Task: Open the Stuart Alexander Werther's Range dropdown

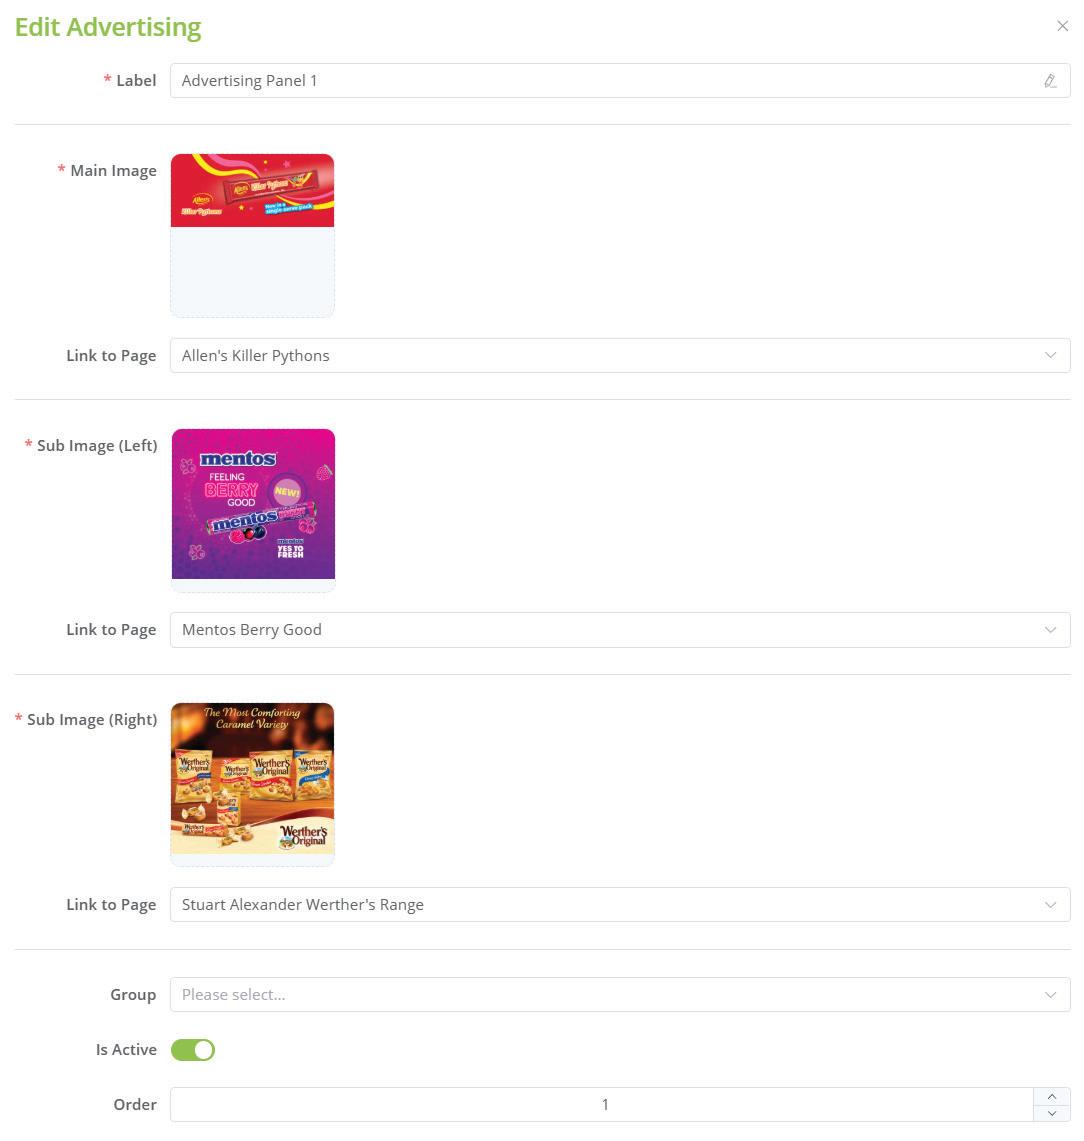Action: coord(620,905)
